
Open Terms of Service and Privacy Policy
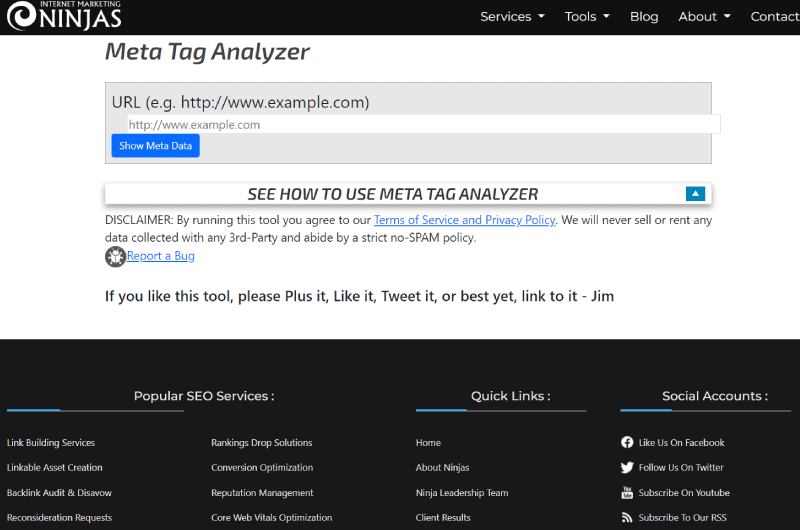click(x=464, y=220)
